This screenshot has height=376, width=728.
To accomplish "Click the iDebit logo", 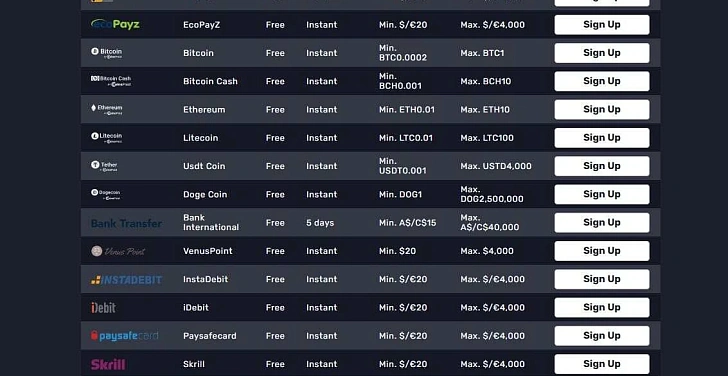I will [103, 307].
